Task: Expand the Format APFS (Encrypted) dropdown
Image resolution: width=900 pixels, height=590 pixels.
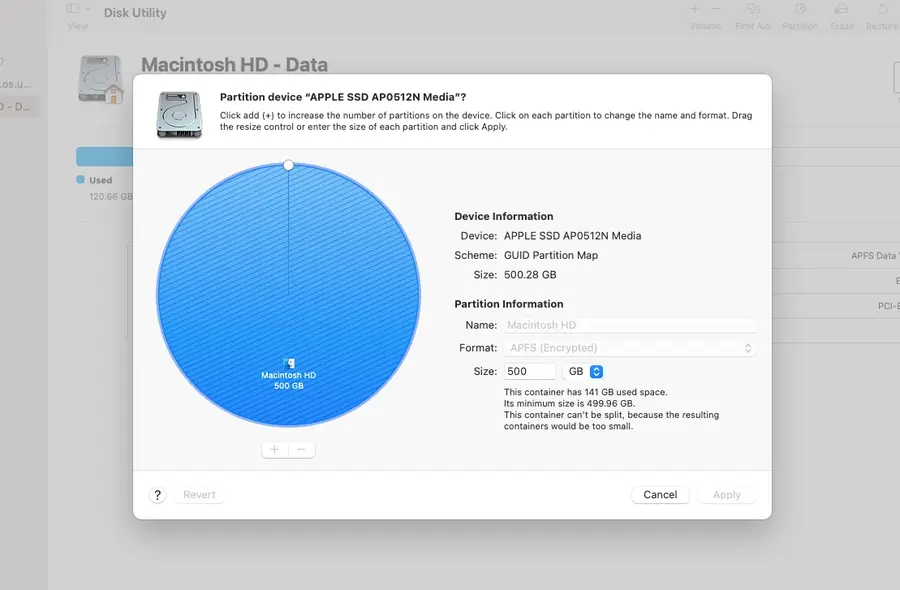Action: coord(630,348)
